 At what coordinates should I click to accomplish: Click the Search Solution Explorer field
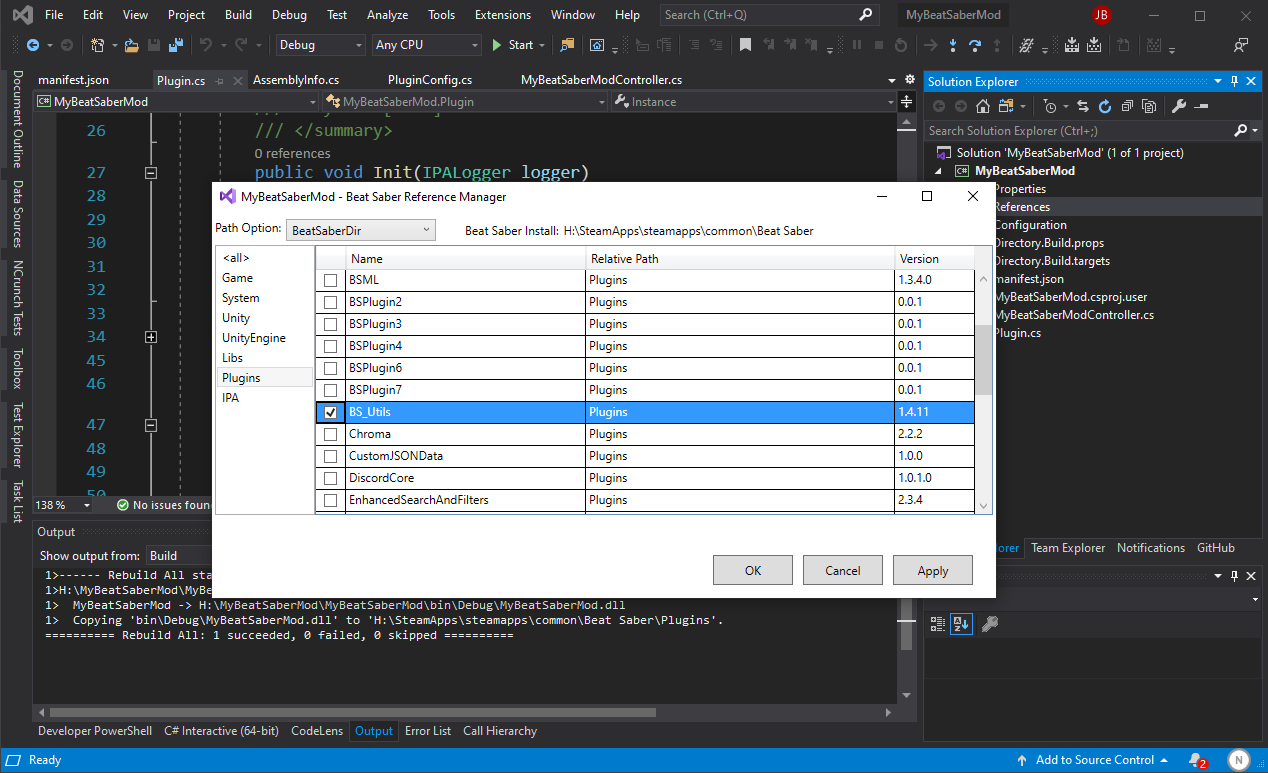coord(1080,130)
